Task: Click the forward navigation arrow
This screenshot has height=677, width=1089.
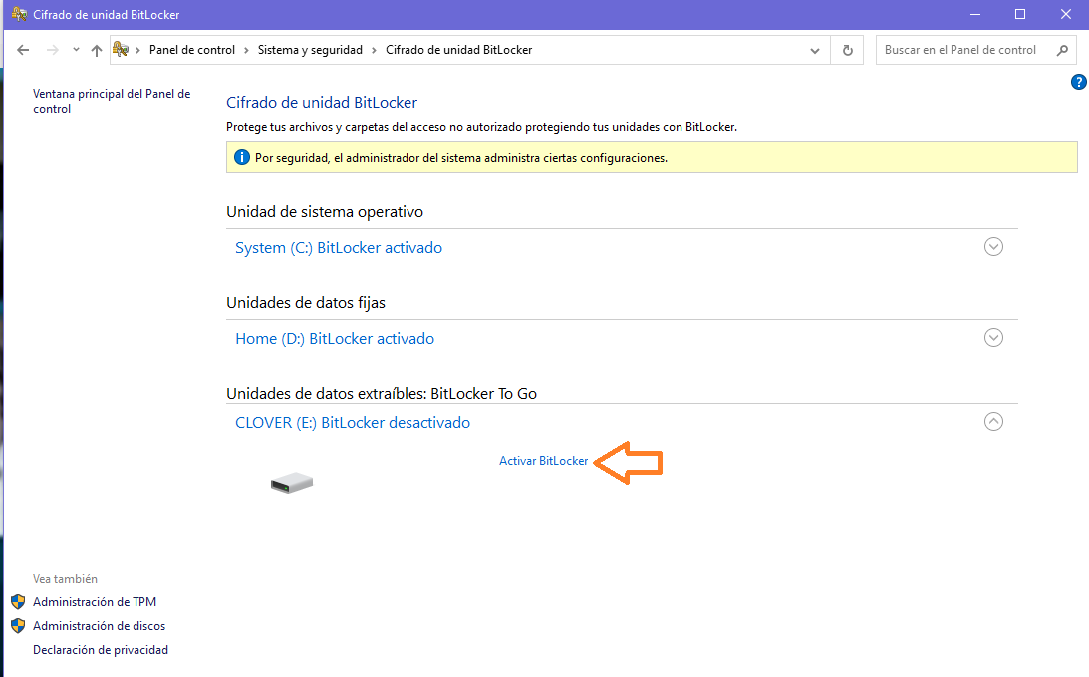Action: [x=52, y=50]
